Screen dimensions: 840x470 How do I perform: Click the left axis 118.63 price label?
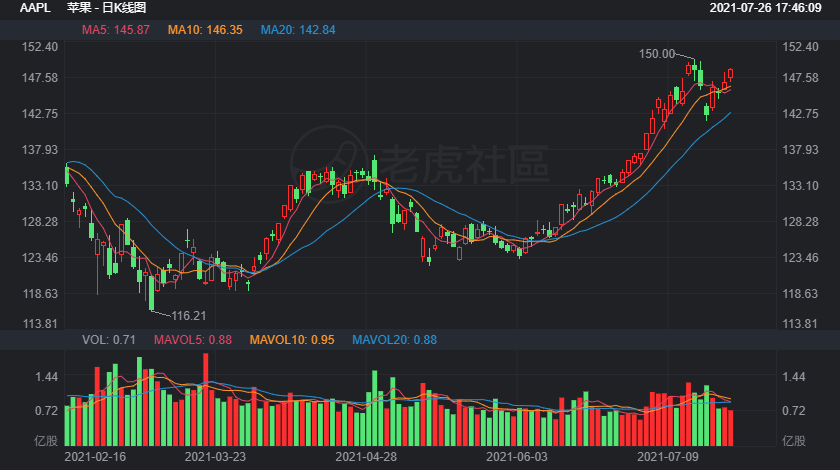point(40,293)
